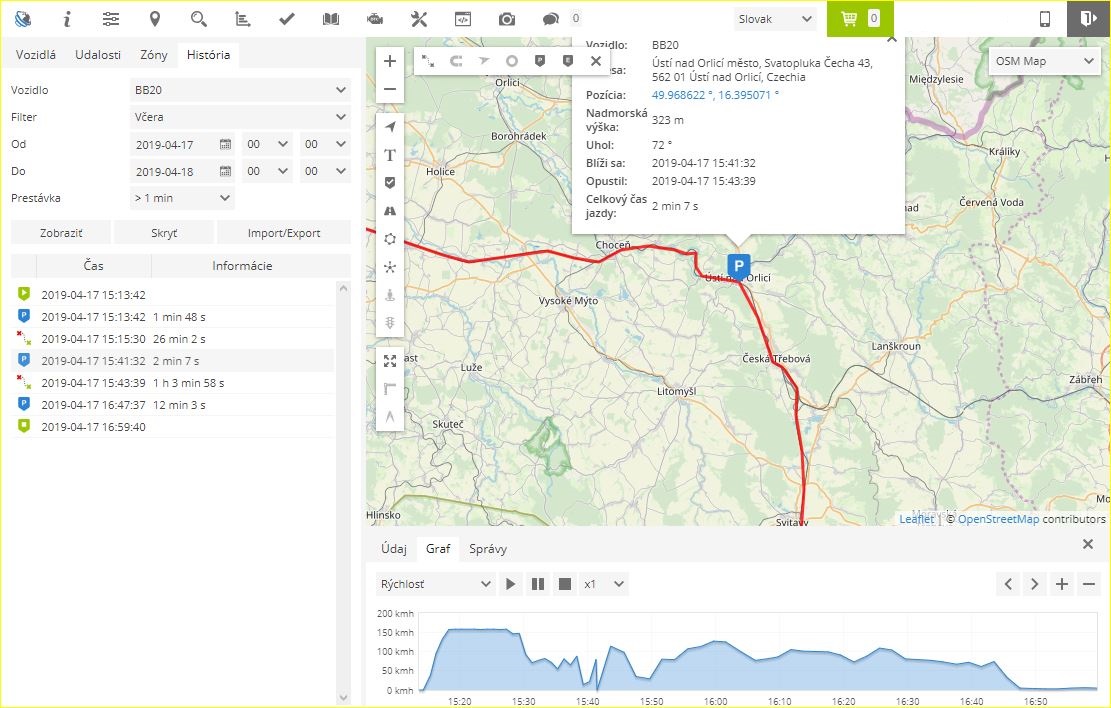The height and width of the screenshot is (708, 1111).
Task: Open the Vozidlo BB20 dropdown
Action: click(240, 90)
